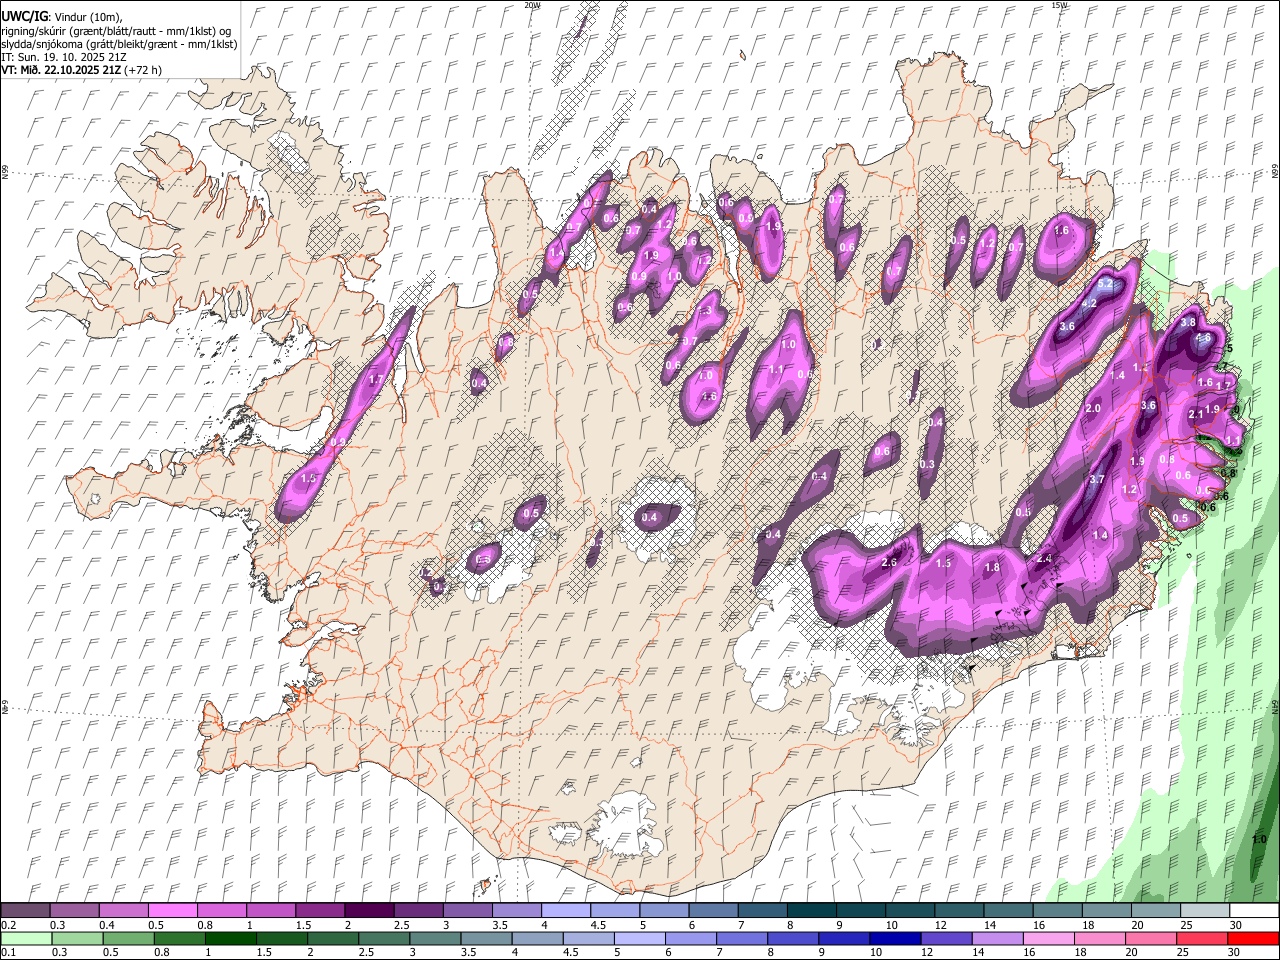The height and width of the screenshot is (960, 1280).
Task: Click the '30' label under the rain scale
Action: click(1236, 952)
